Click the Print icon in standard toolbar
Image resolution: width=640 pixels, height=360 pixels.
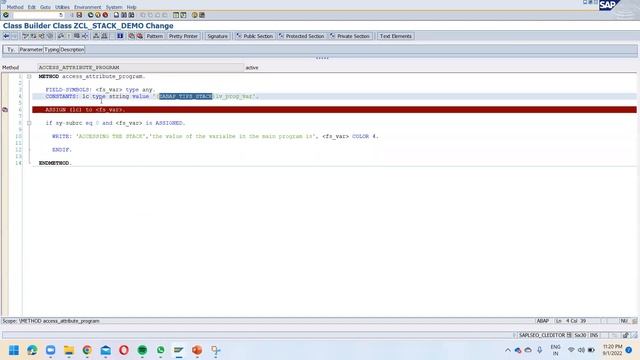(x=116, y=15)
